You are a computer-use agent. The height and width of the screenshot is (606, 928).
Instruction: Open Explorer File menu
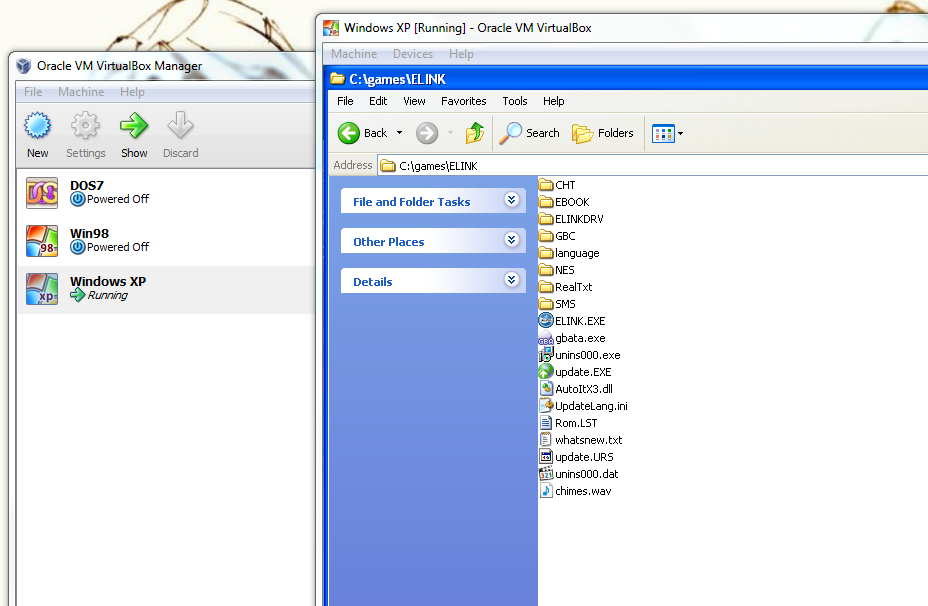345,101
